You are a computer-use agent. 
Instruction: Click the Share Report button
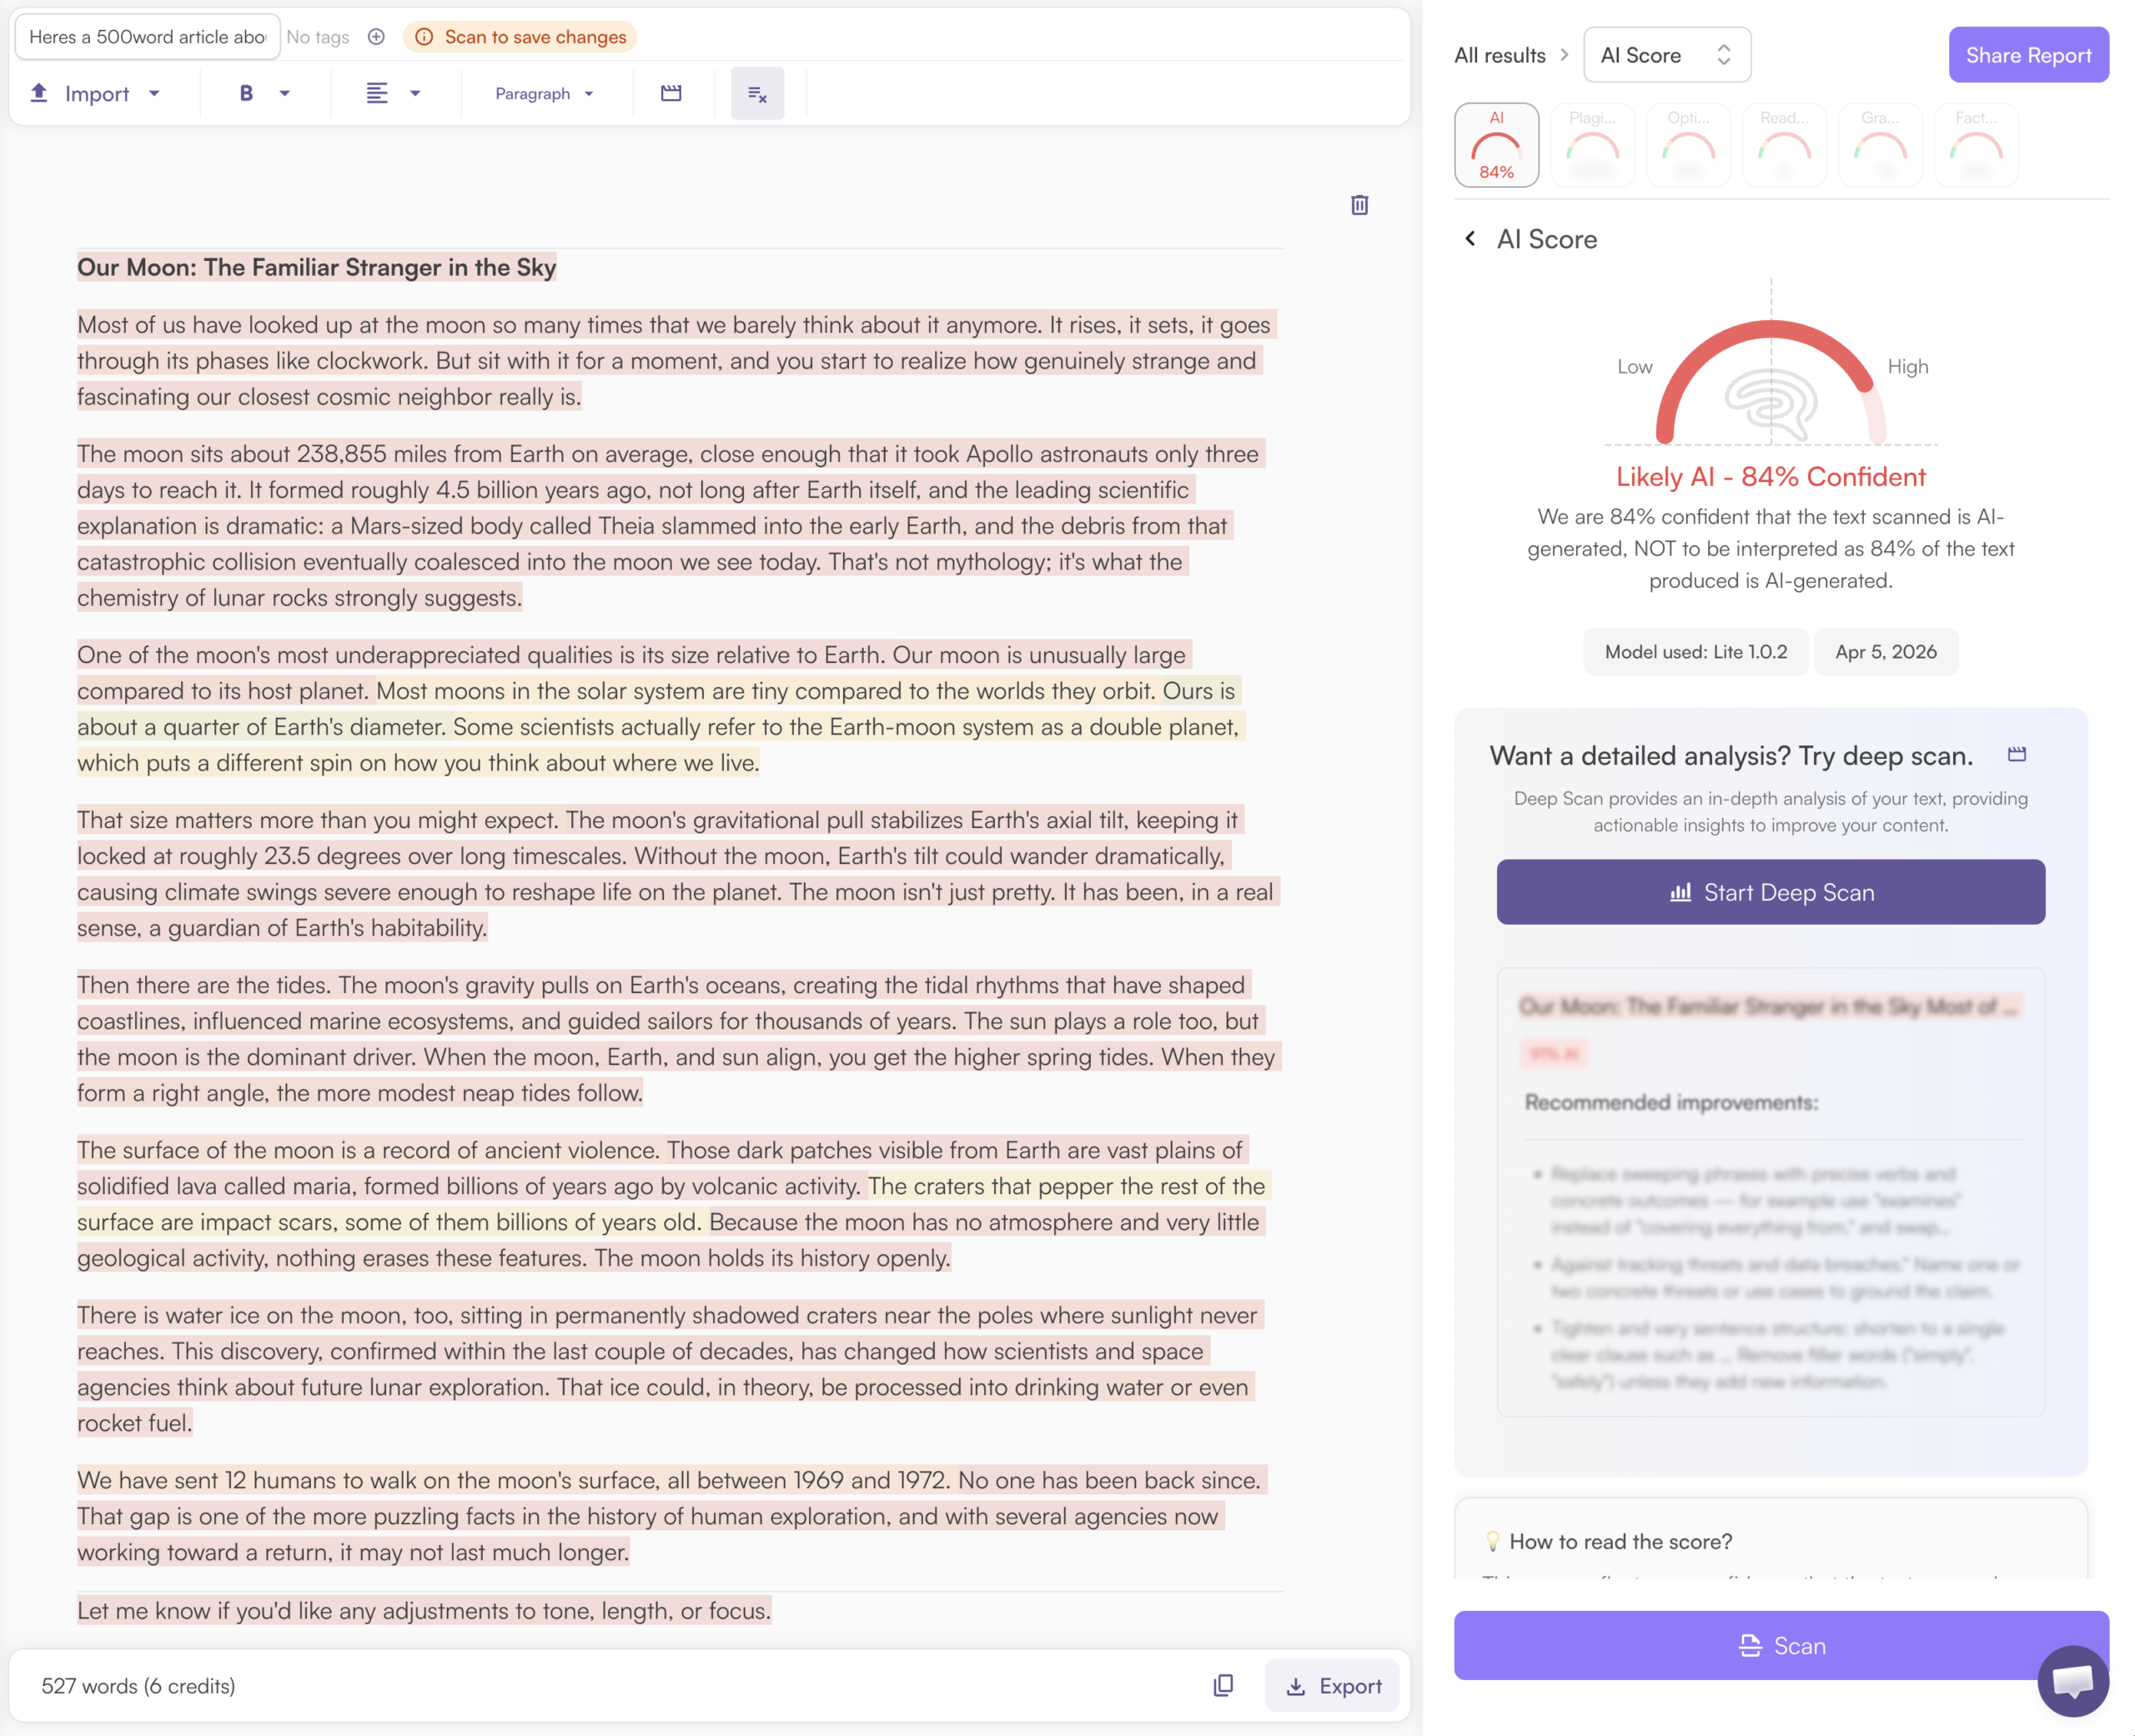coord(2027,55)
